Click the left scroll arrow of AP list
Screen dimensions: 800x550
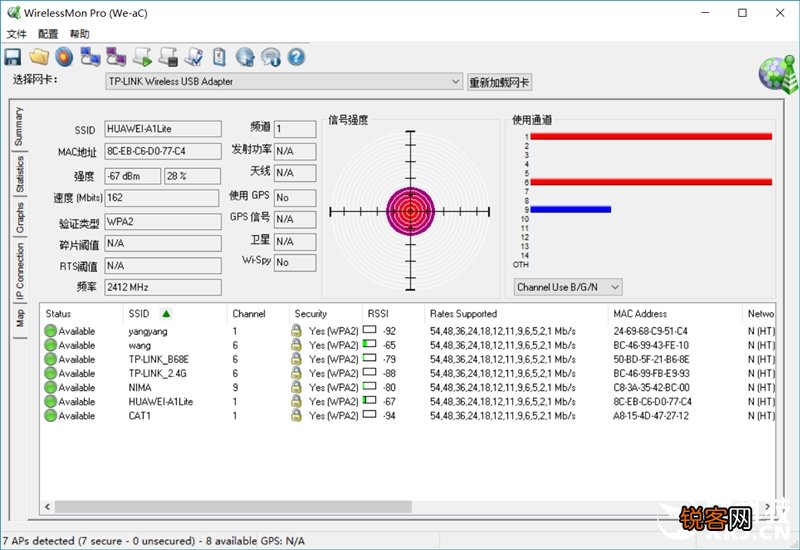[47, 507]
